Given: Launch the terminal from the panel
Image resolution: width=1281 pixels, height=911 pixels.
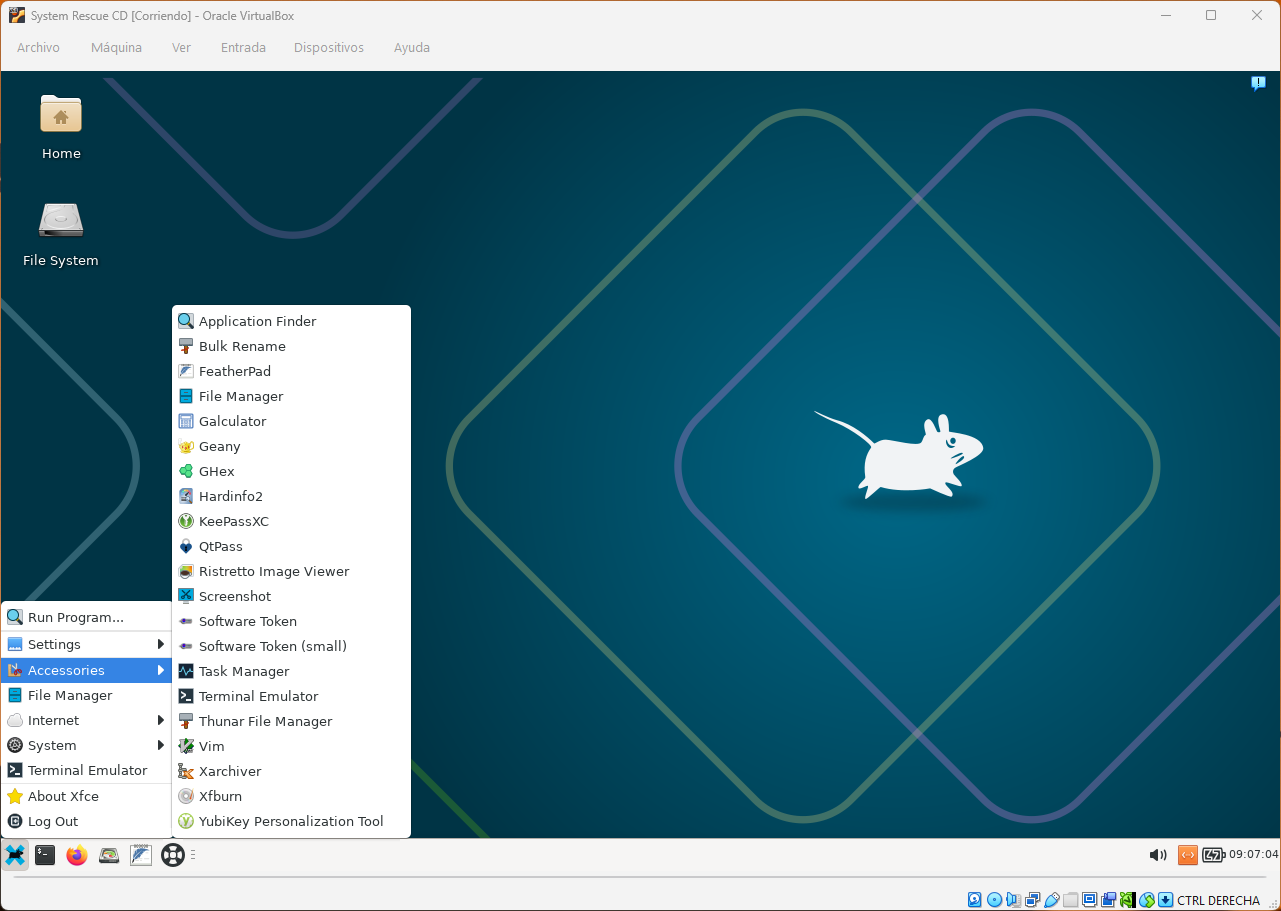Looking at the screenshot, I should (45, 855).
